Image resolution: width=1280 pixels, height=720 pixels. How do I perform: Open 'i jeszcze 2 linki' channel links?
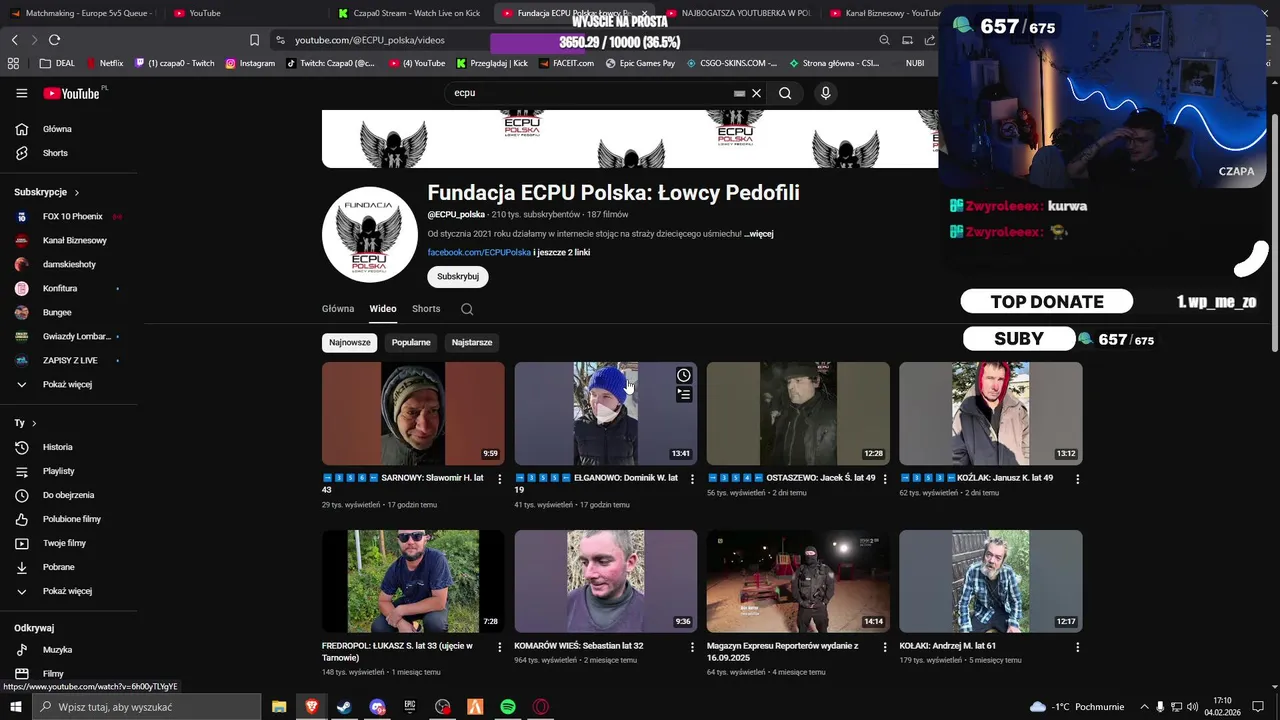[562, 253]
